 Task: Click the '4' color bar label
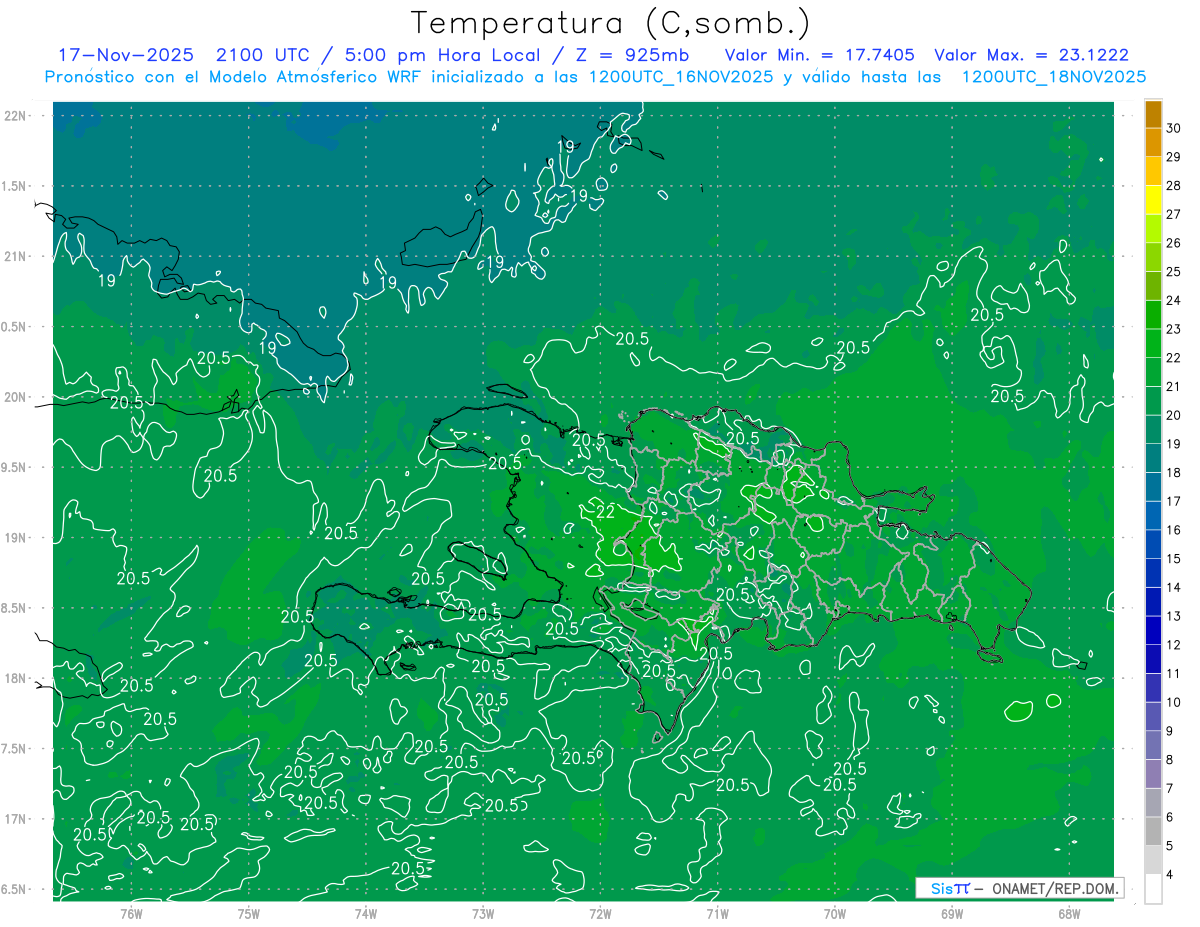(1170, 874)
